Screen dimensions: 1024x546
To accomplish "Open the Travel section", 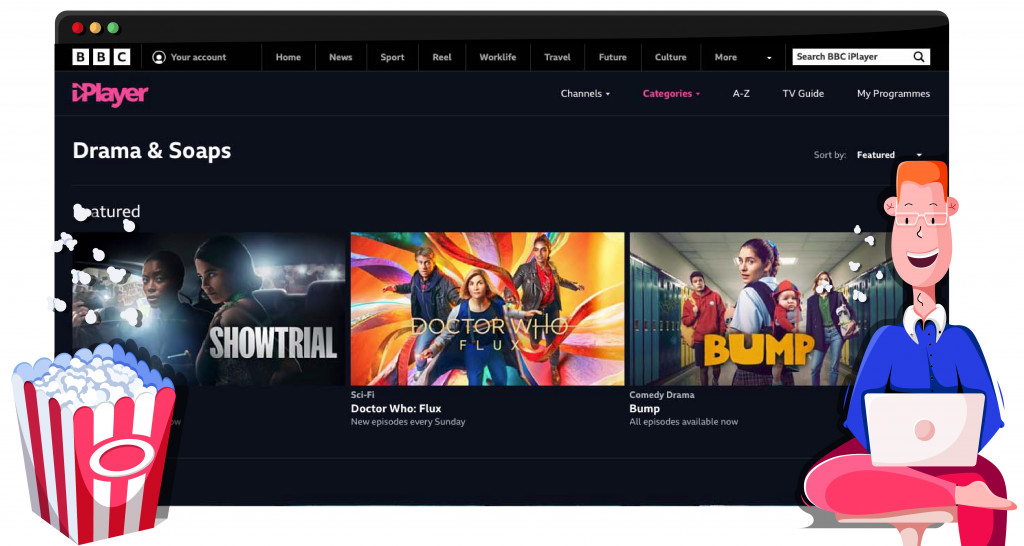I will click(x=557, y=57).
